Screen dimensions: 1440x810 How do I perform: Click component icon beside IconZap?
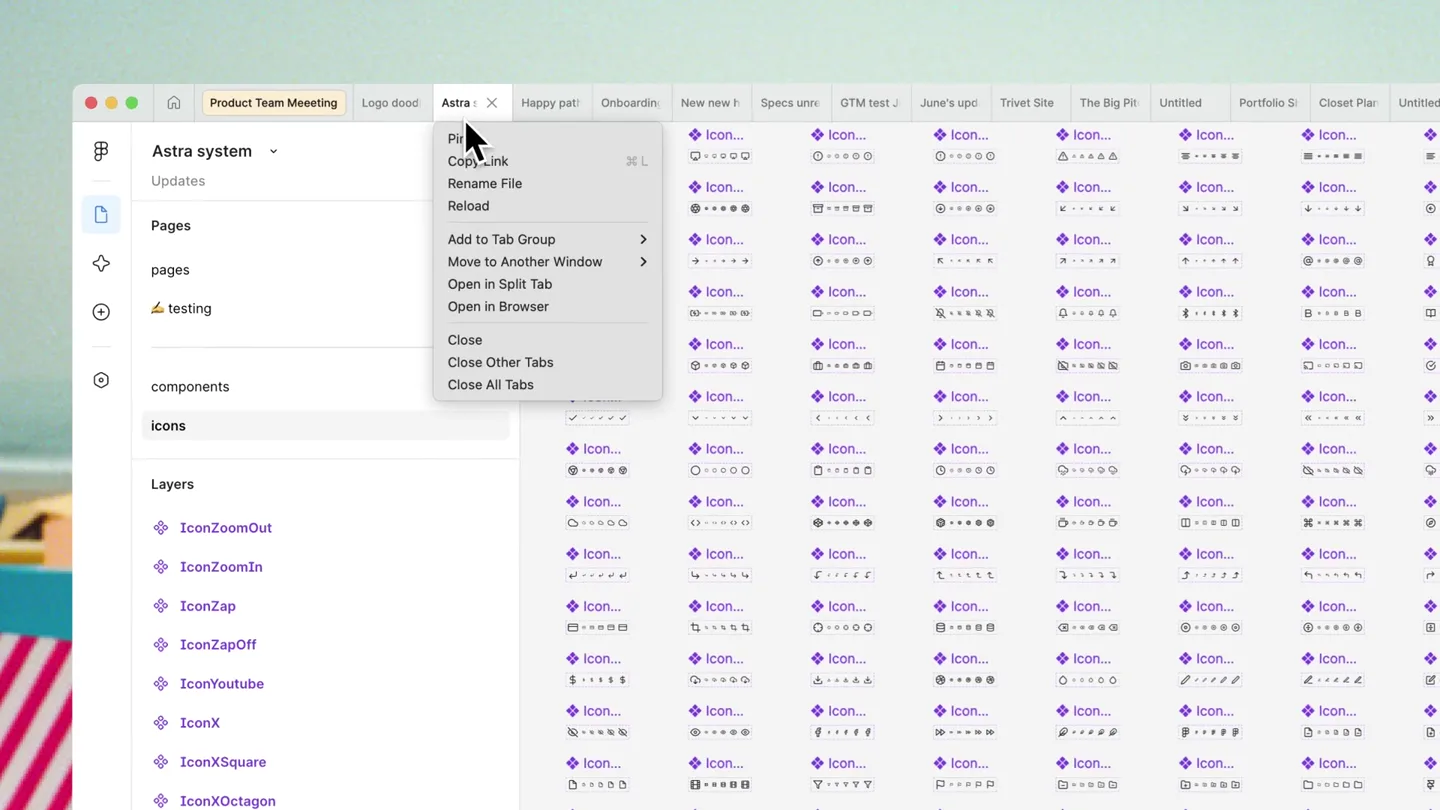coord(161,606)
